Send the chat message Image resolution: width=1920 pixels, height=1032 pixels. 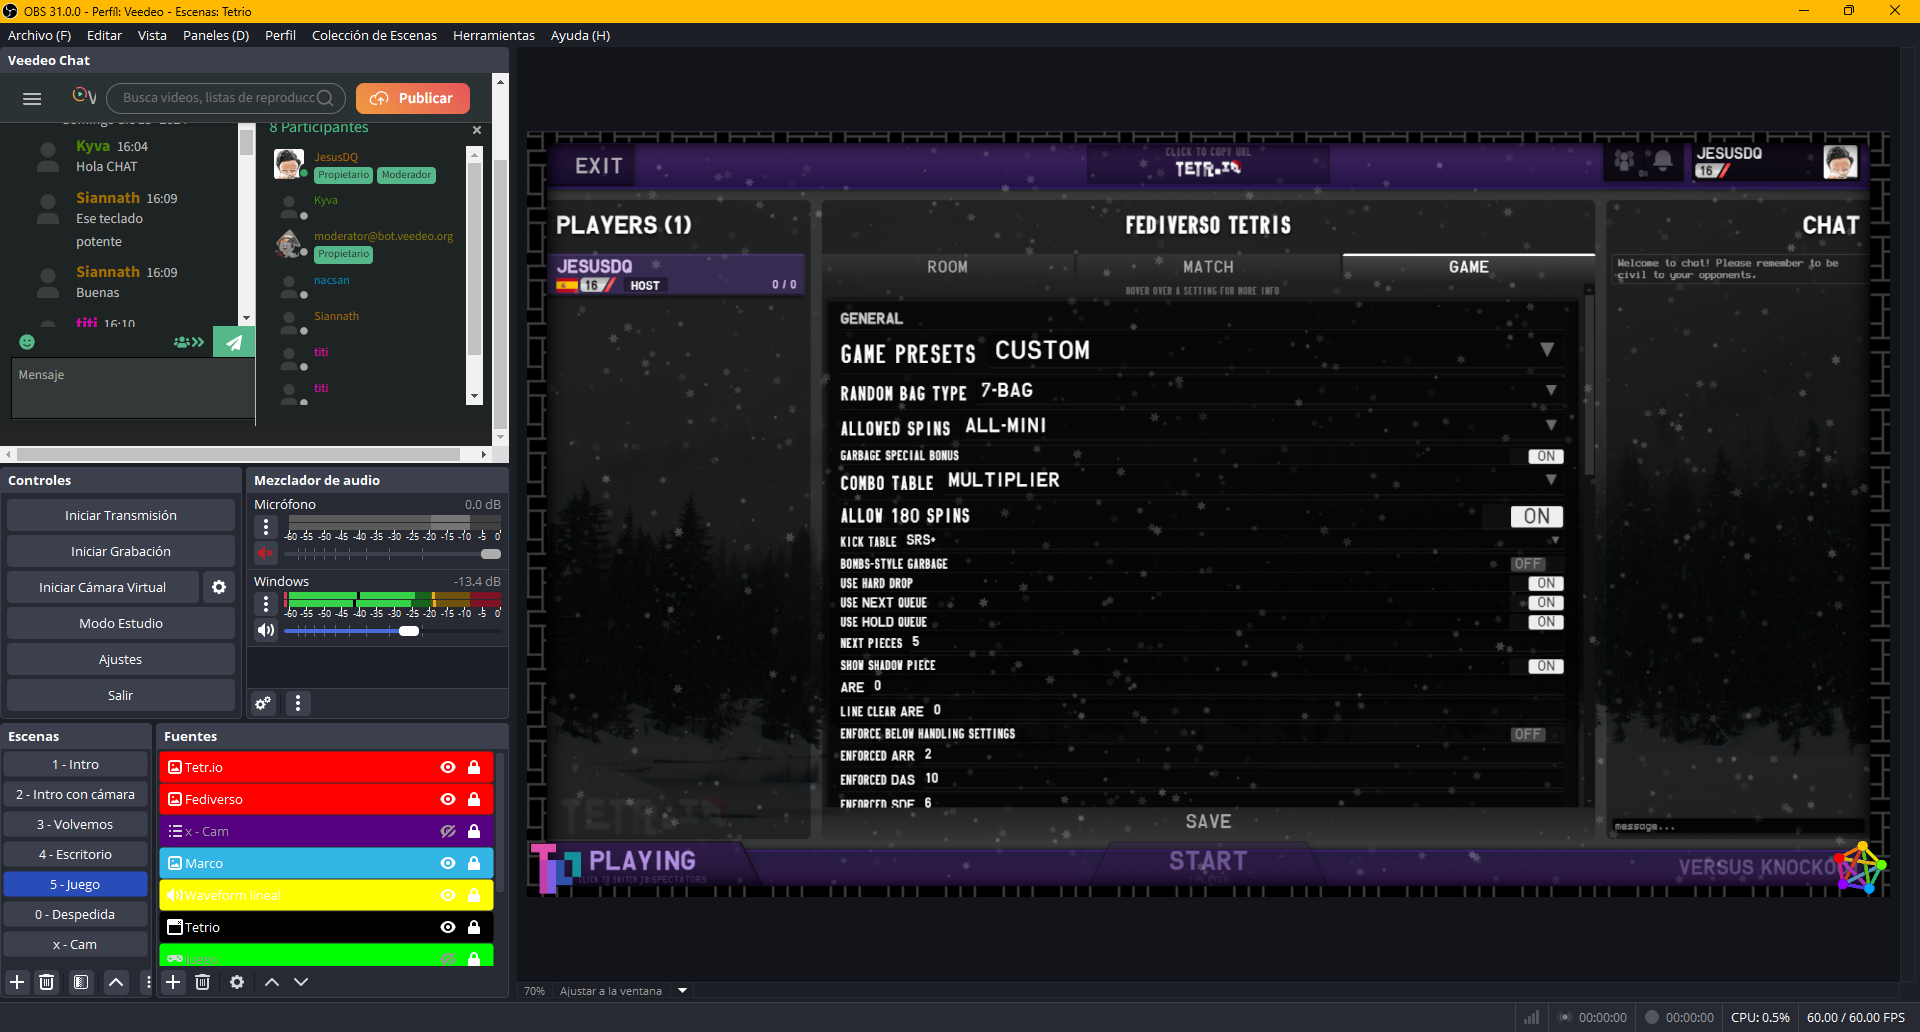point(234,342)
